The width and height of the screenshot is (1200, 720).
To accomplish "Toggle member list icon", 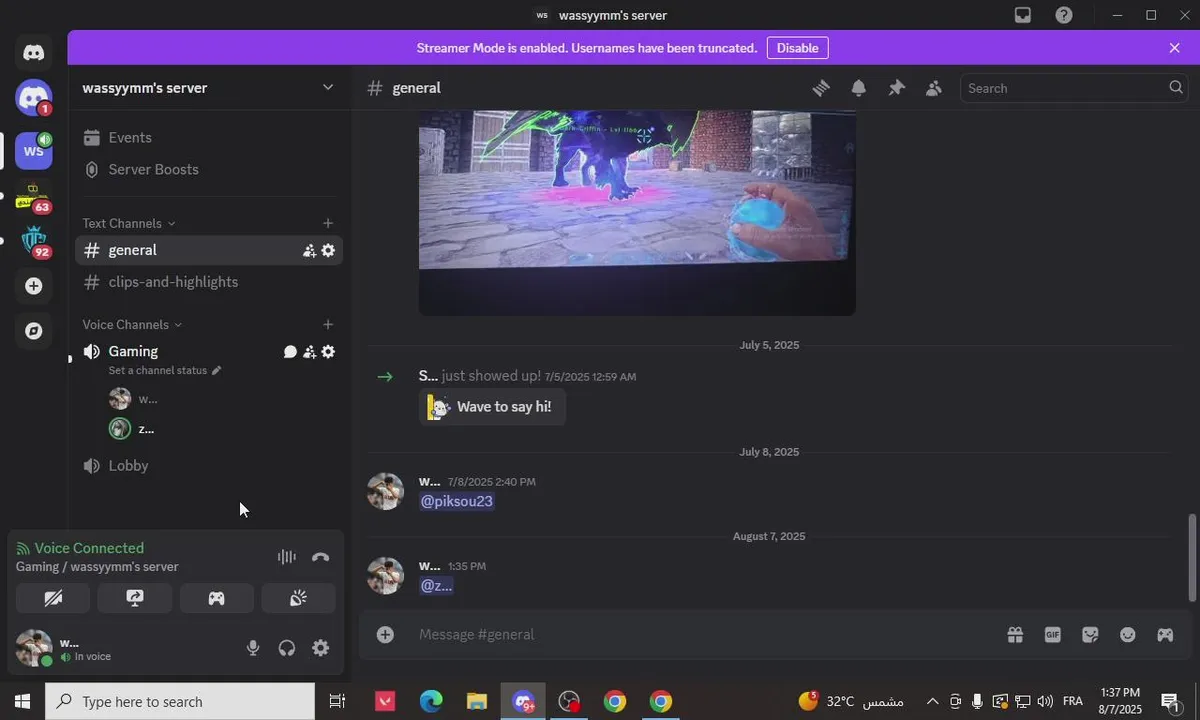I will pos(934,88).
